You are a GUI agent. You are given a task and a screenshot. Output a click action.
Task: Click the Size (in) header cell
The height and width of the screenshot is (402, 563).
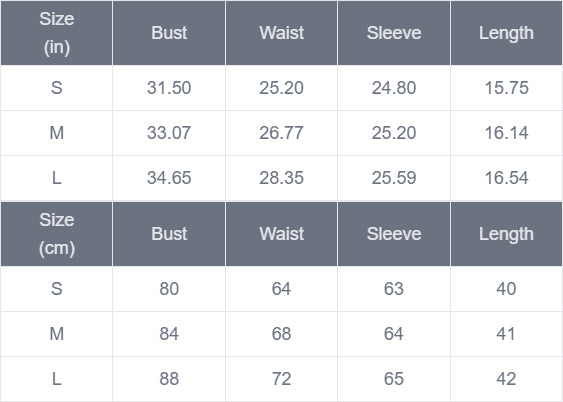click(56, 33)
